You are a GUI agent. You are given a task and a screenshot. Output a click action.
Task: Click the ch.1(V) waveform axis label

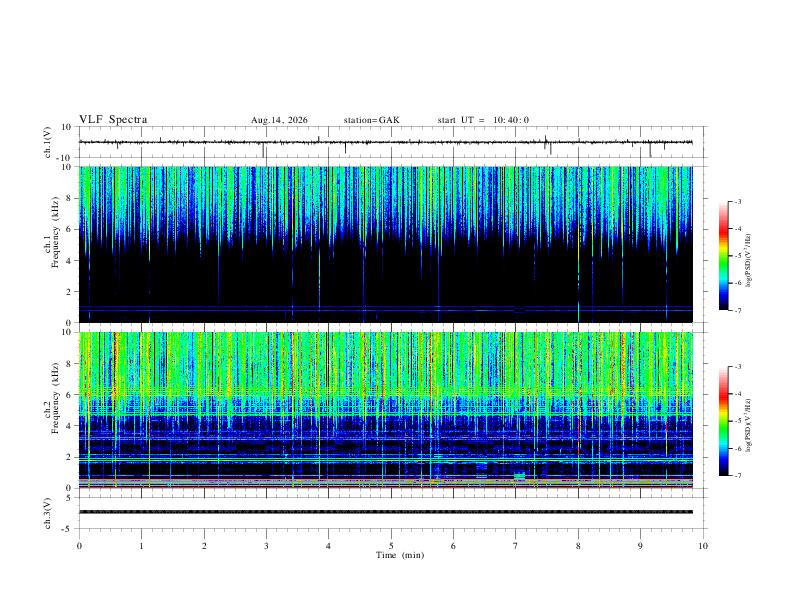click(x=48, y=142)
